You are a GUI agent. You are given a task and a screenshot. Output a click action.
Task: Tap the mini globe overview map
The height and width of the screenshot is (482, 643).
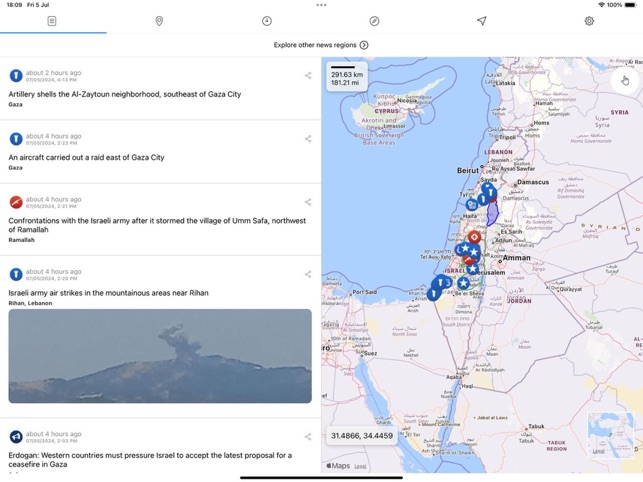point(610,432)
